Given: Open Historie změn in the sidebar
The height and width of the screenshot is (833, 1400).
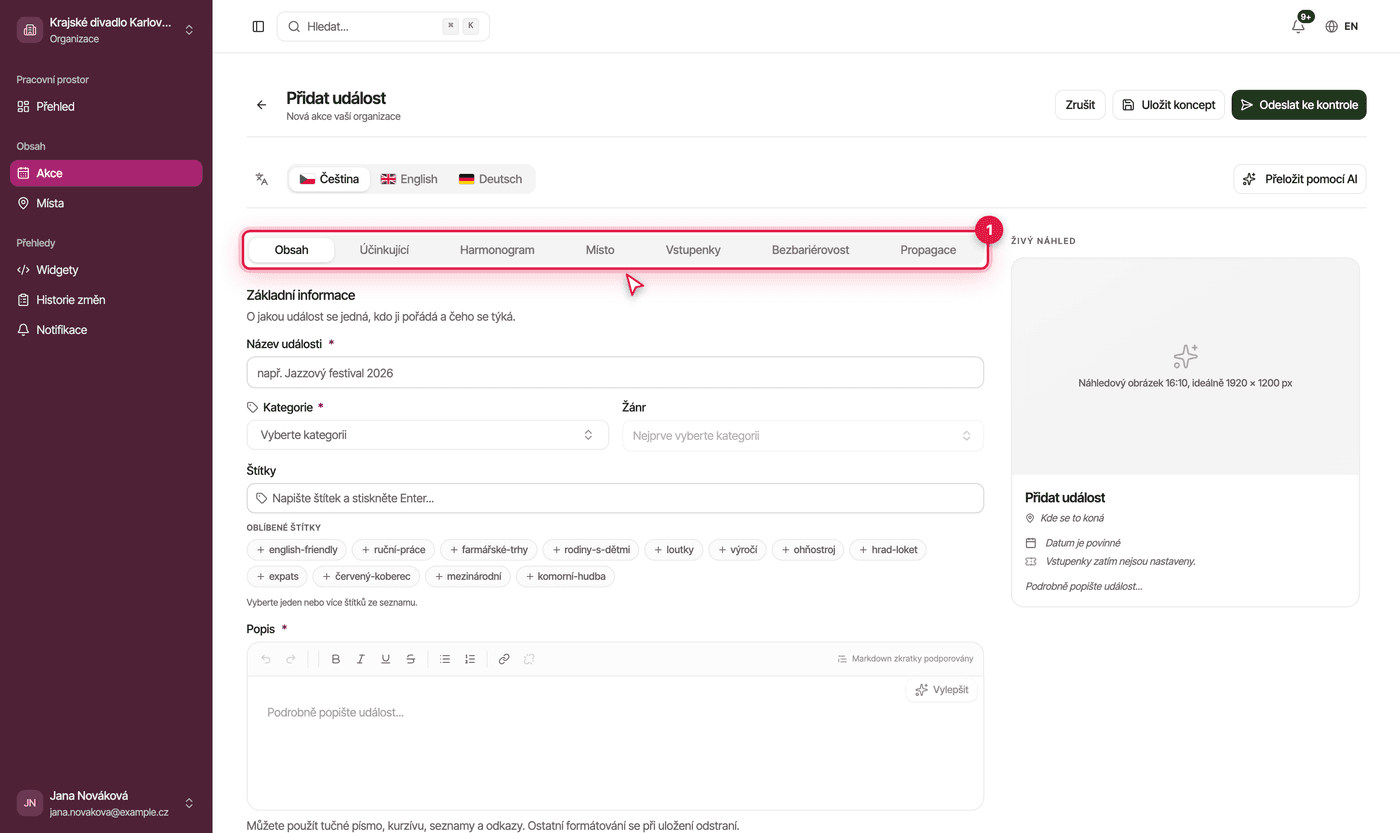Looking at the screenshot, I should (106, 300).
